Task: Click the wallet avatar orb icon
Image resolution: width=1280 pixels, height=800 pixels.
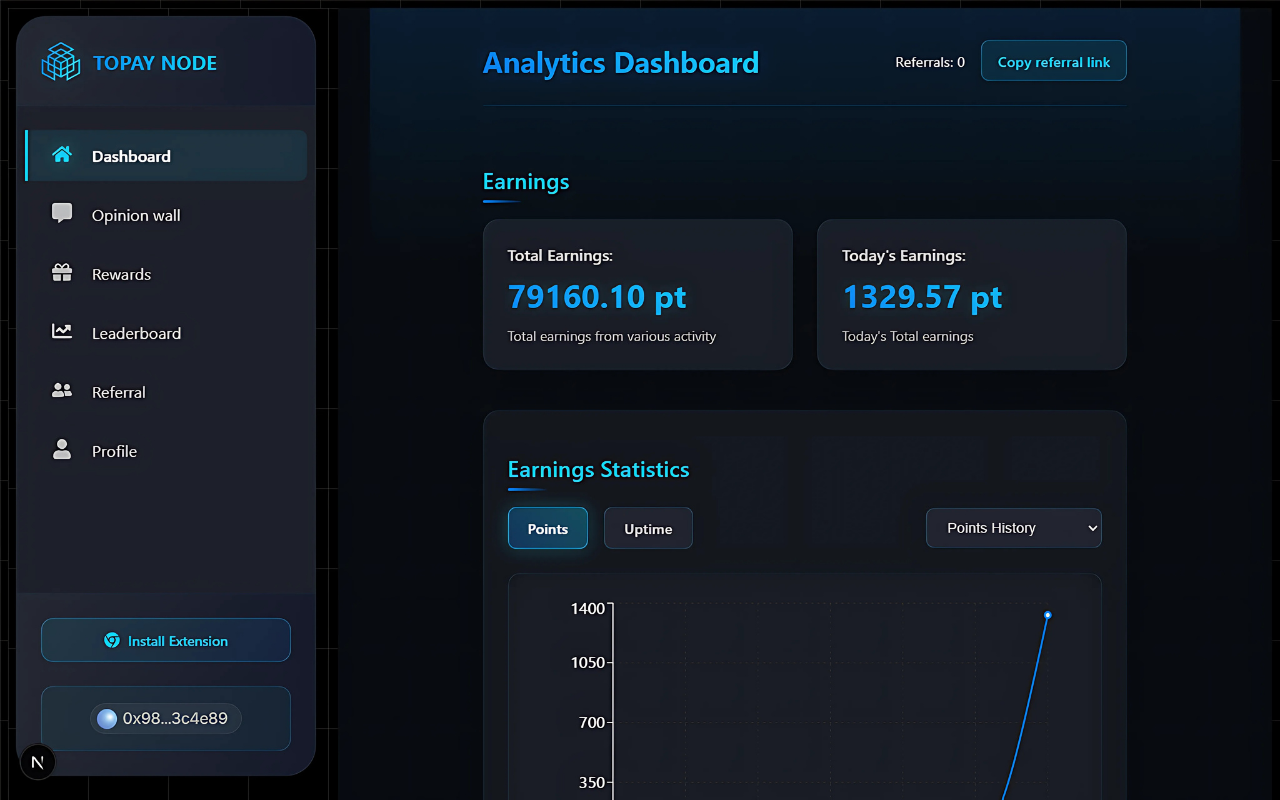Action: (107, 718)
